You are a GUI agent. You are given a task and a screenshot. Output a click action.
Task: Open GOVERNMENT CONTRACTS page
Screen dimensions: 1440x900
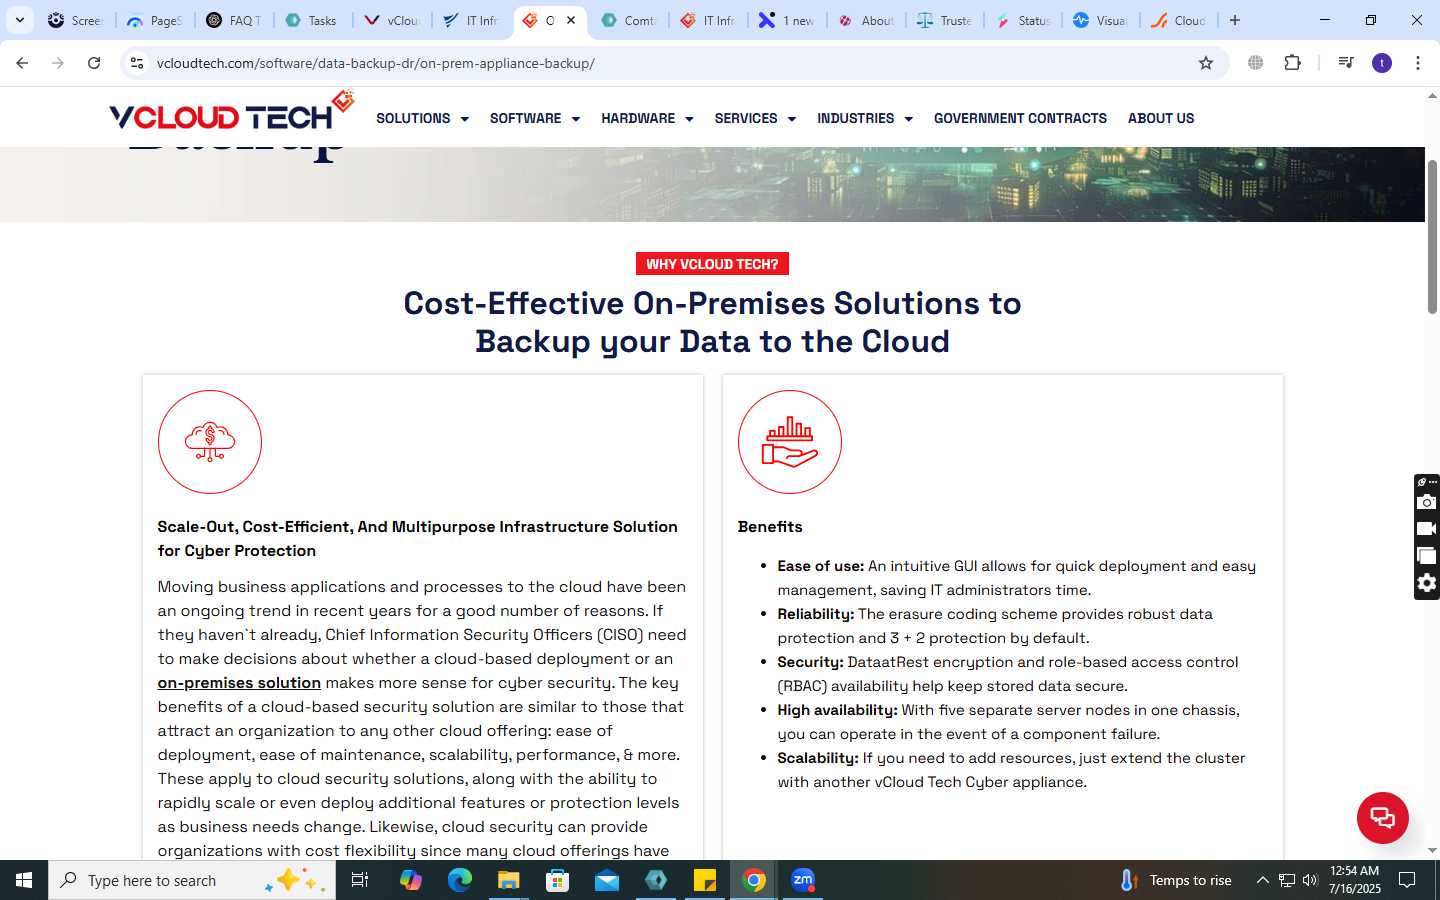[x=1020, y=118]
